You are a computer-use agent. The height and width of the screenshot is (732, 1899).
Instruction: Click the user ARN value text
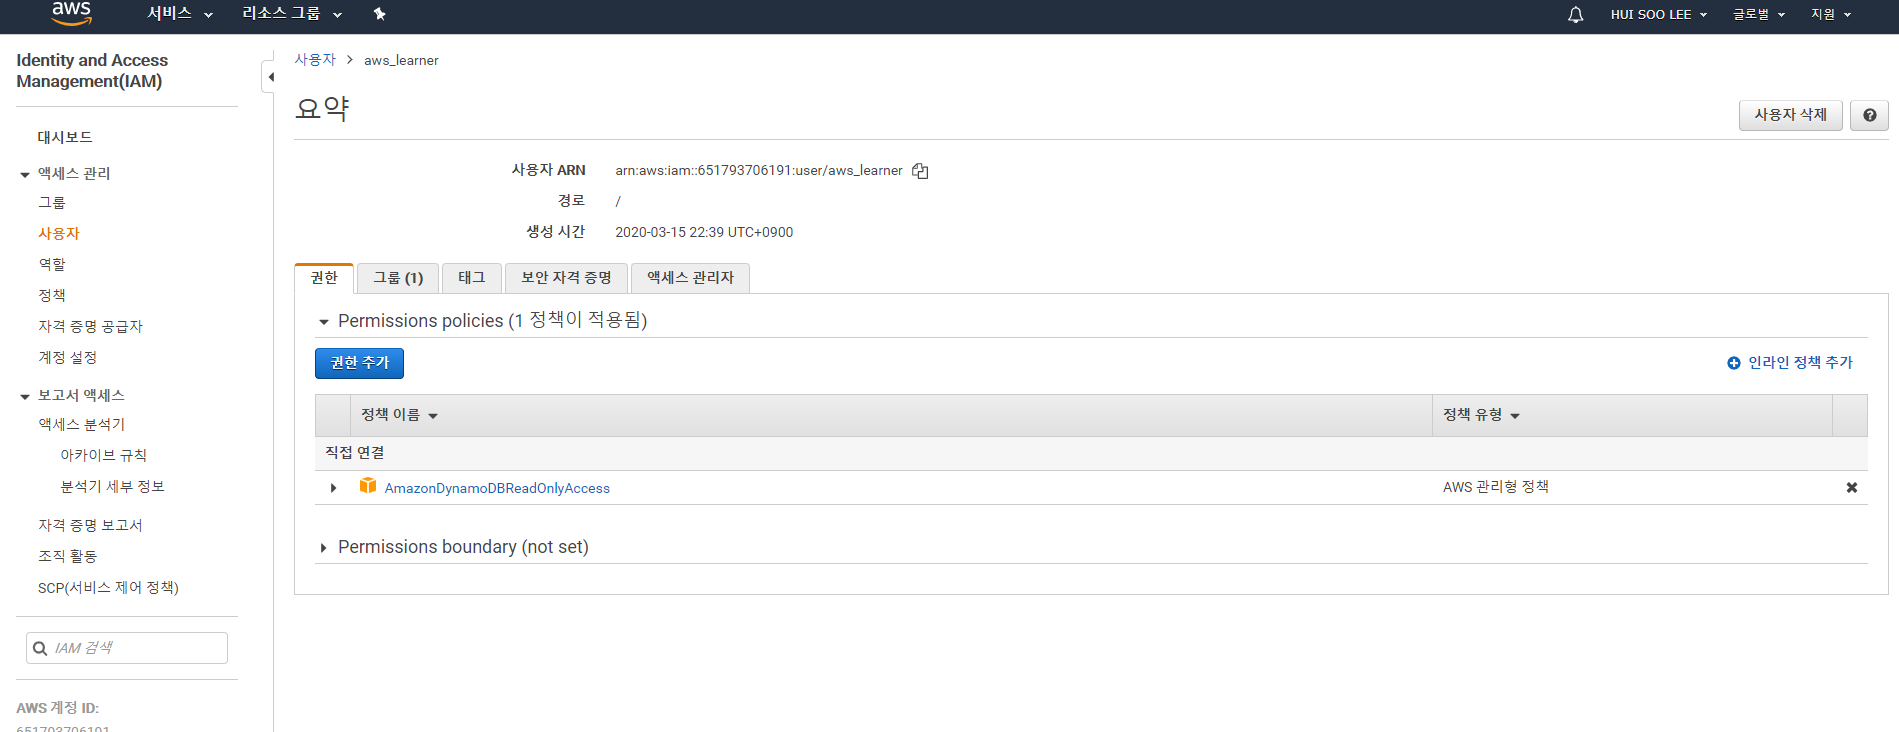(x=758, y=170)
